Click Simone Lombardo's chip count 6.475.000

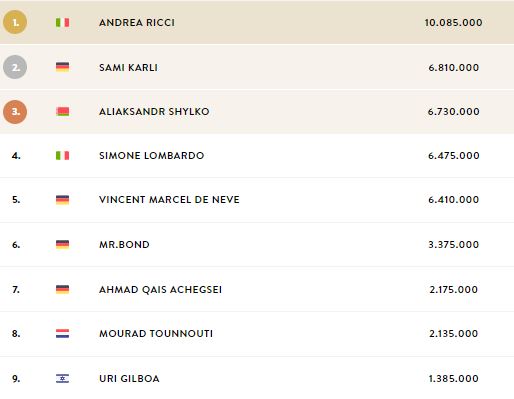tap(454, 155)
